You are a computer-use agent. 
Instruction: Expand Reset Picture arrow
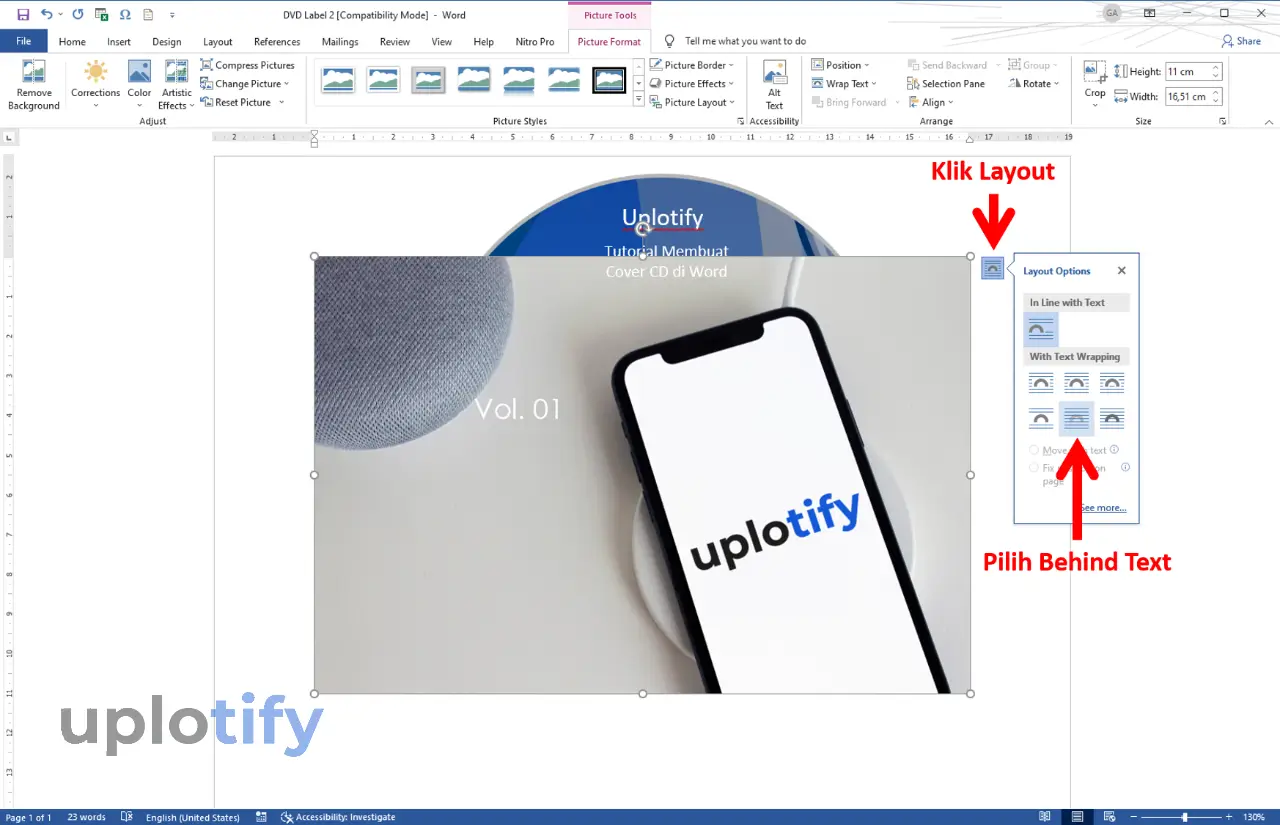coord(281,103)
